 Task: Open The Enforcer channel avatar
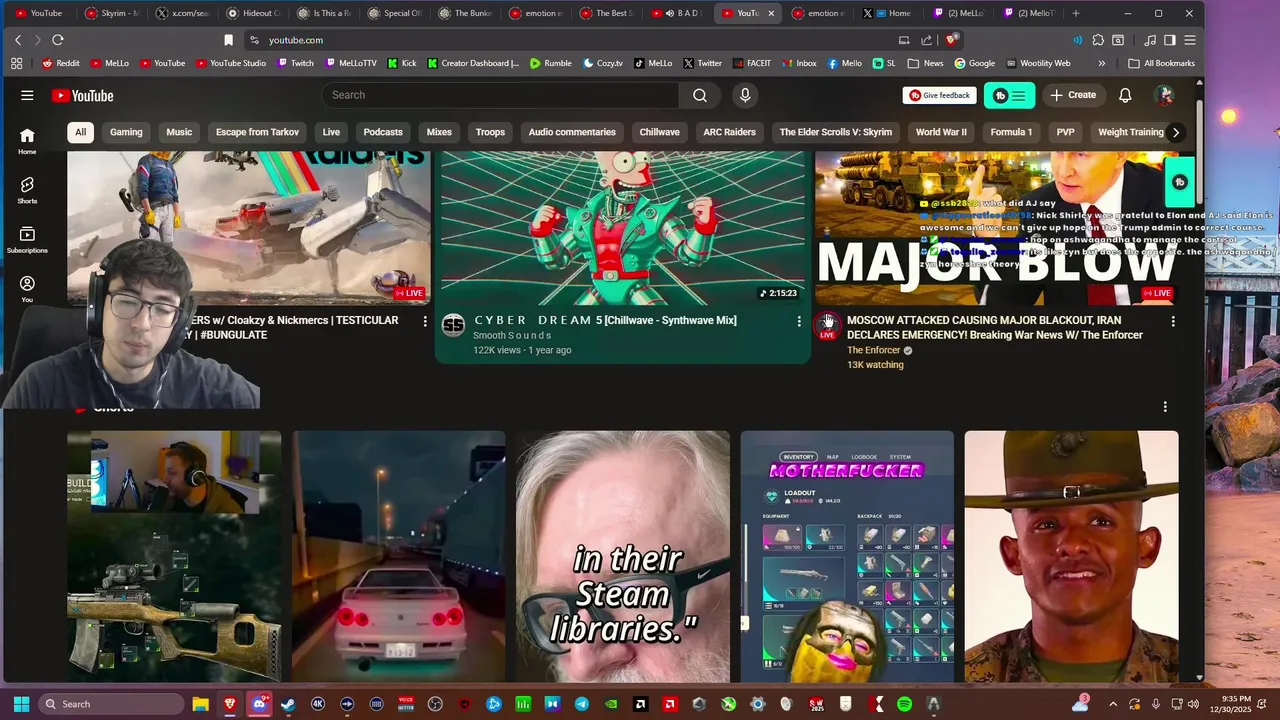tap(827, 325)
